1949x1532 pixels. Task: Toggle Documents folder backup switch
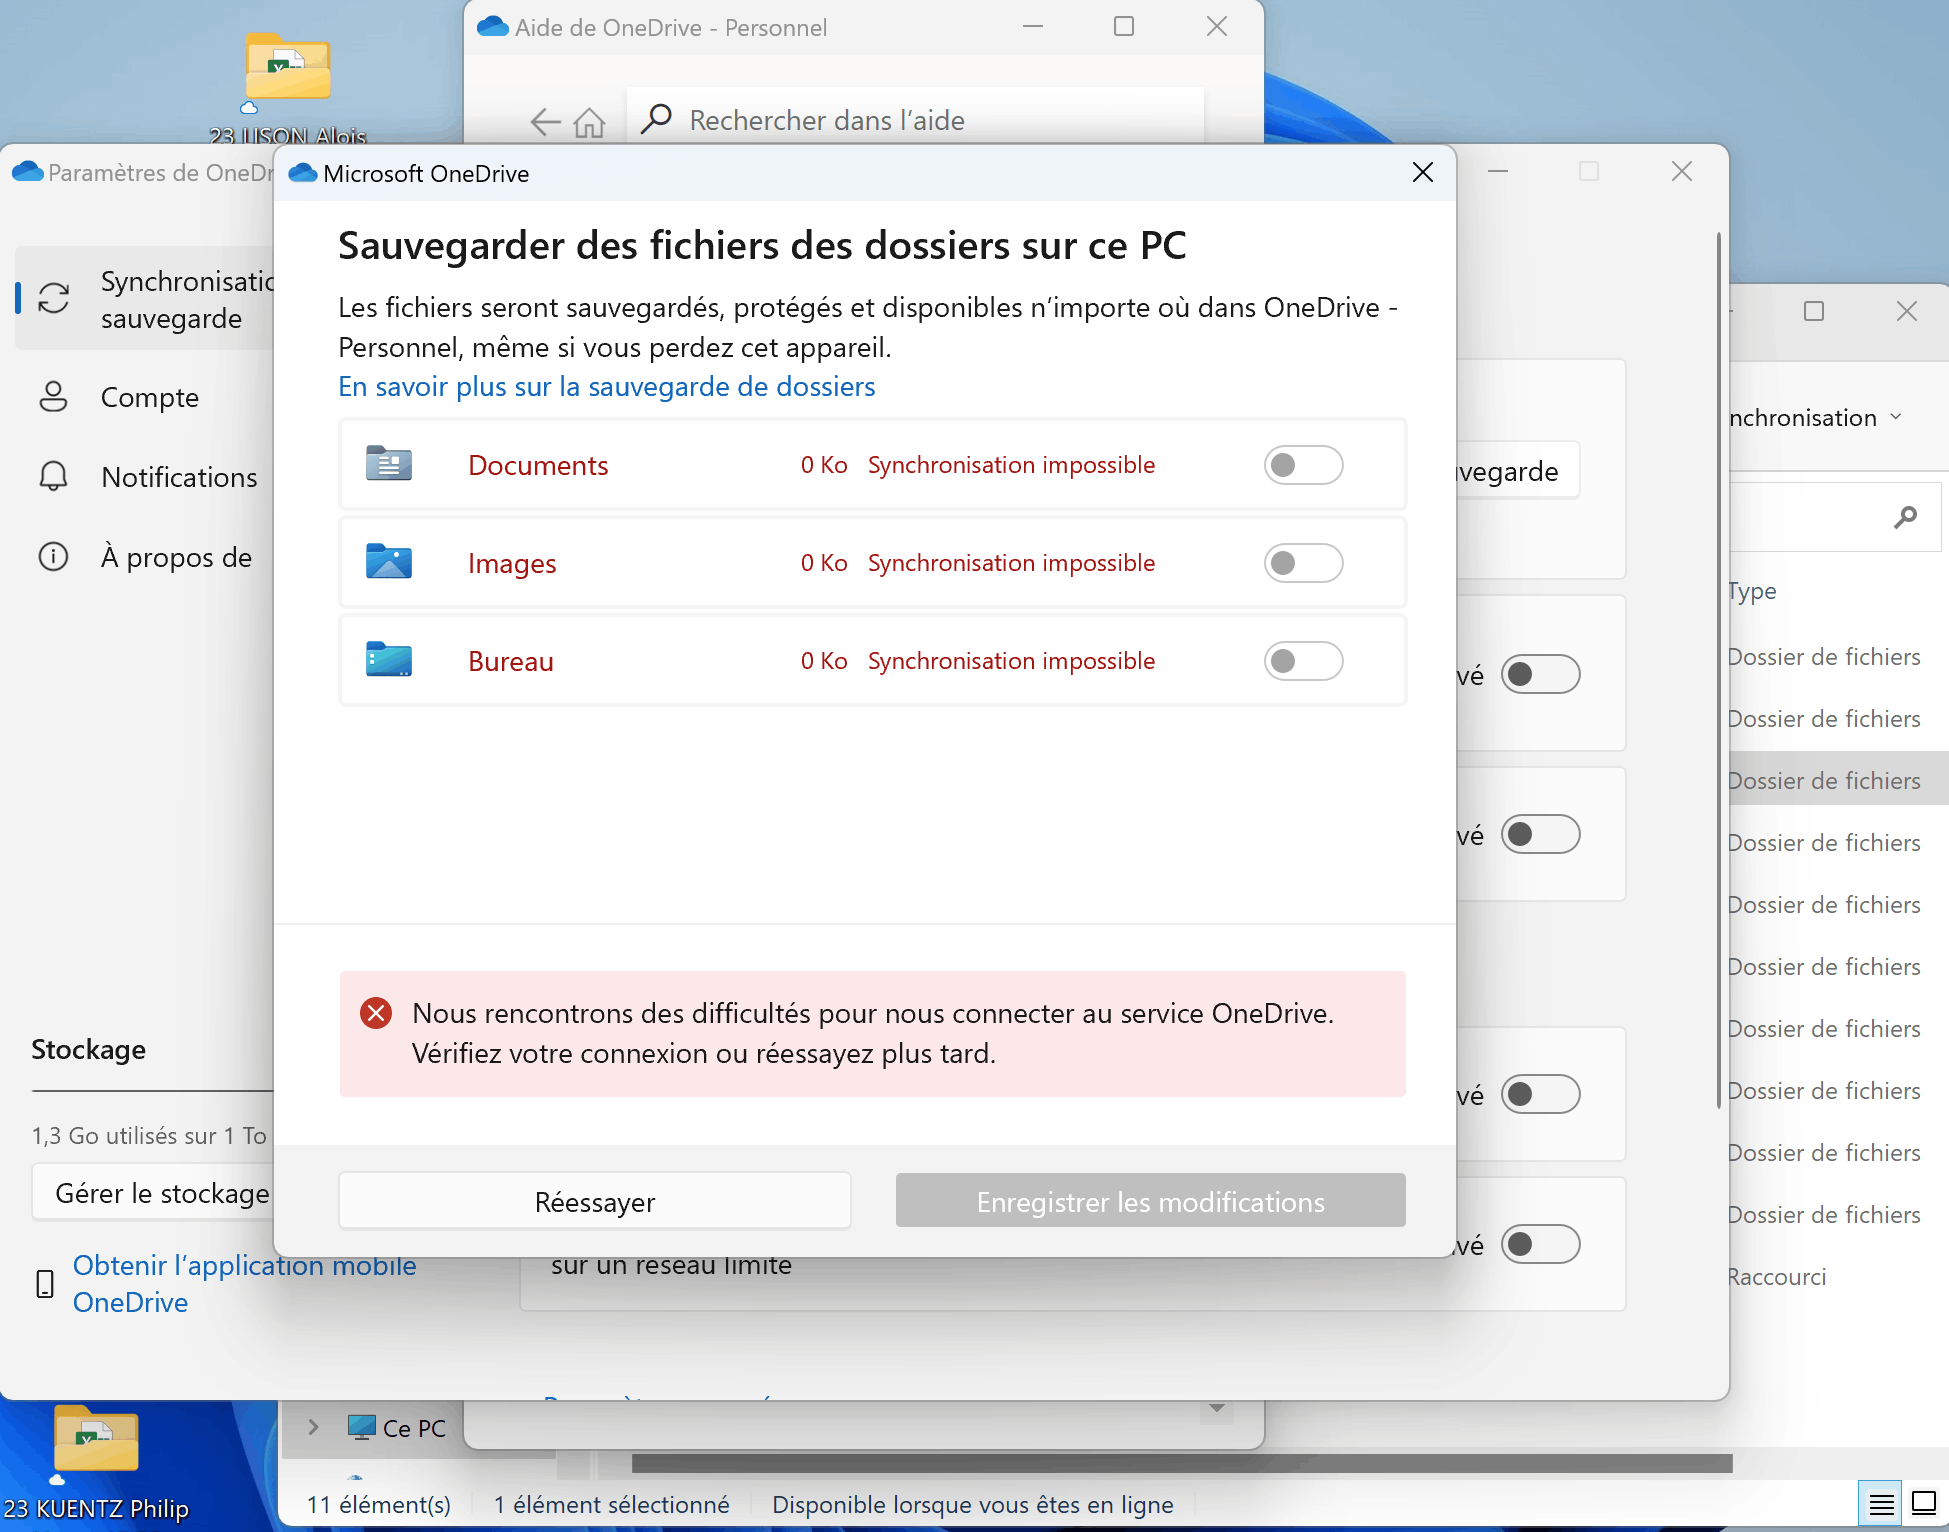pos(1303,465)
